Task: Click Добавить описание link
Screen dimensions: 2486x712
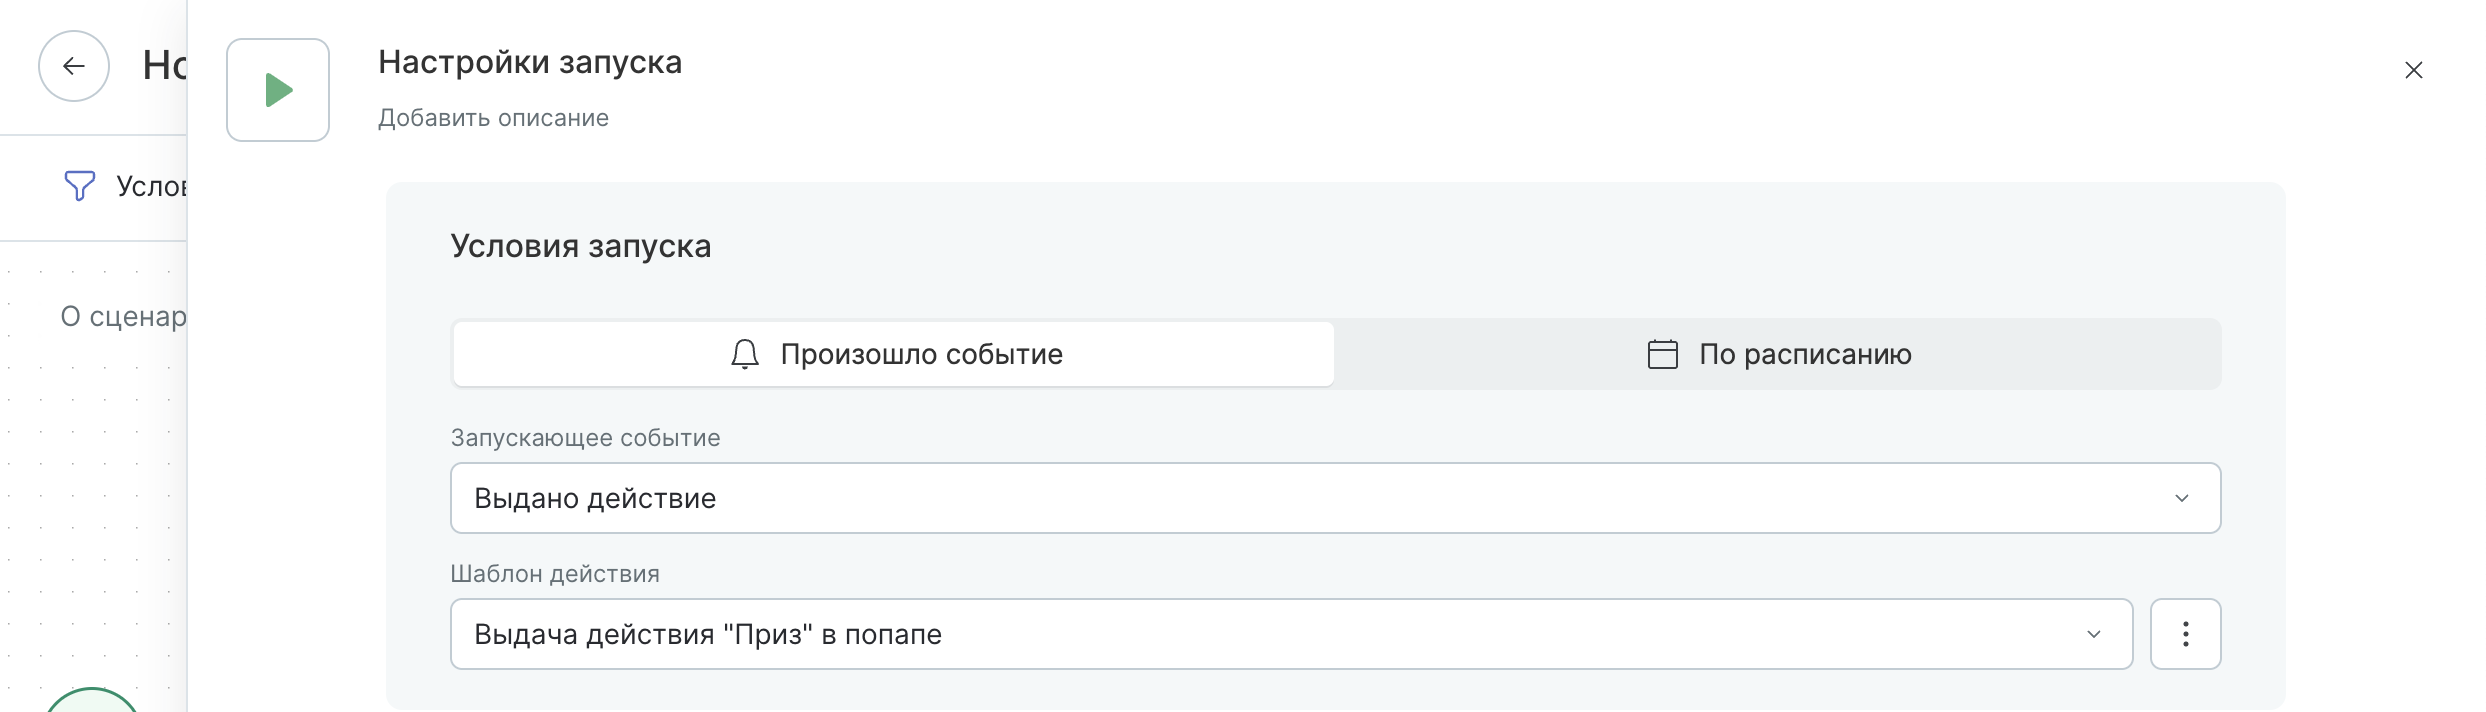Action: pyautogui.click(x=493, y=118)
